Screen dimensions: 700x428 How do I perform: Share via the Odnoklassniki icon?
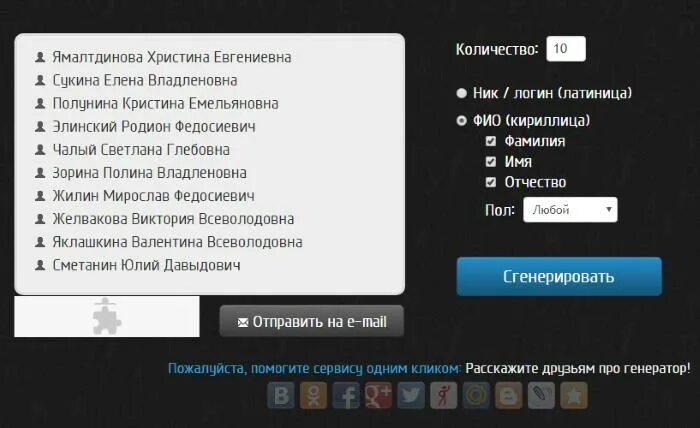(x=313, y=395)
